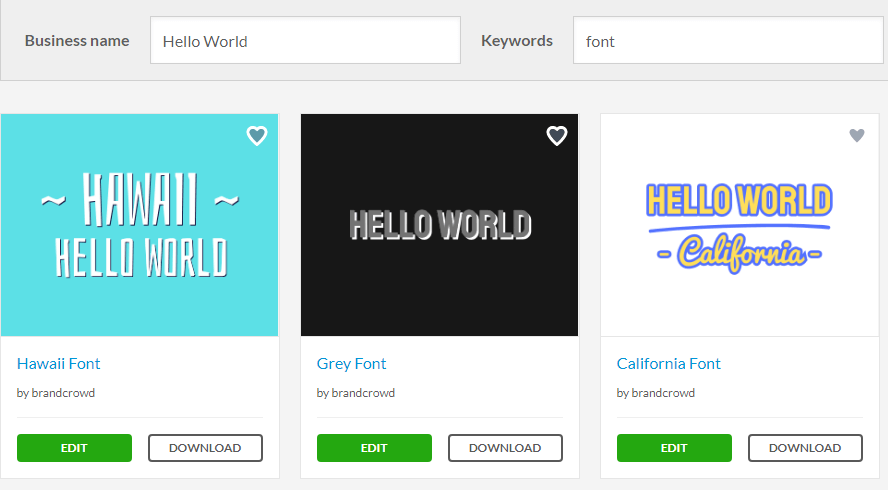Open the Grey Hello World logo preview
Screen dimensions: 888x490
(439, 225)
